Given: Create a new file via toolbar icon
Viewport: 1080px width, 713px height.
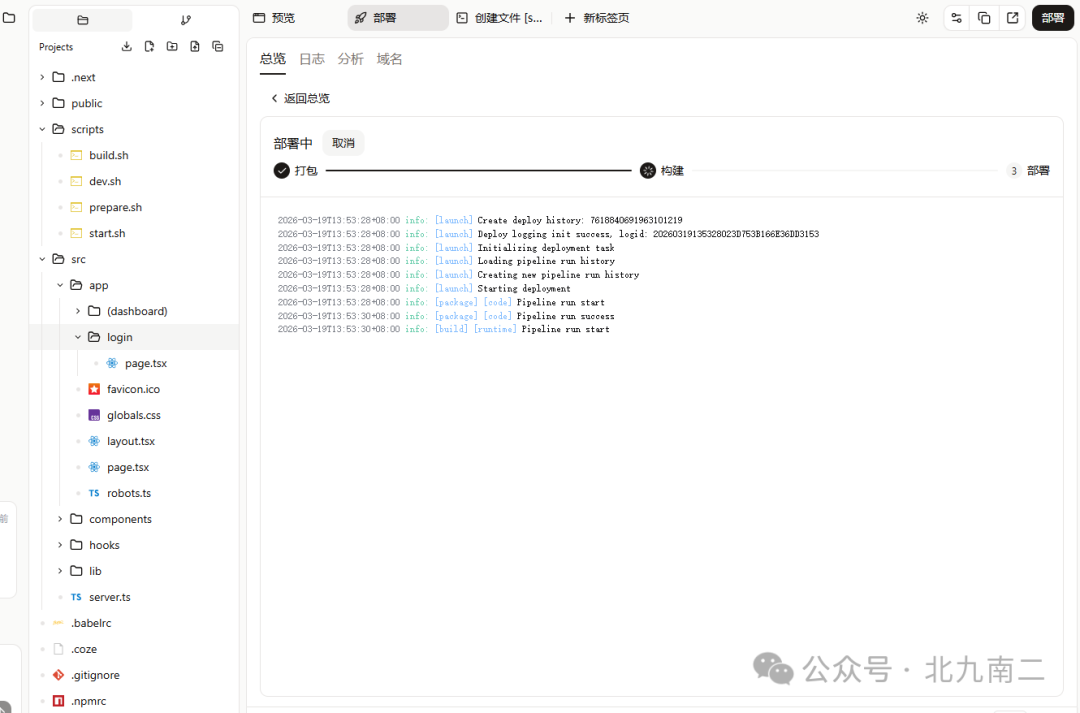Looking at the screenshot, I should [x=149, y=46].
